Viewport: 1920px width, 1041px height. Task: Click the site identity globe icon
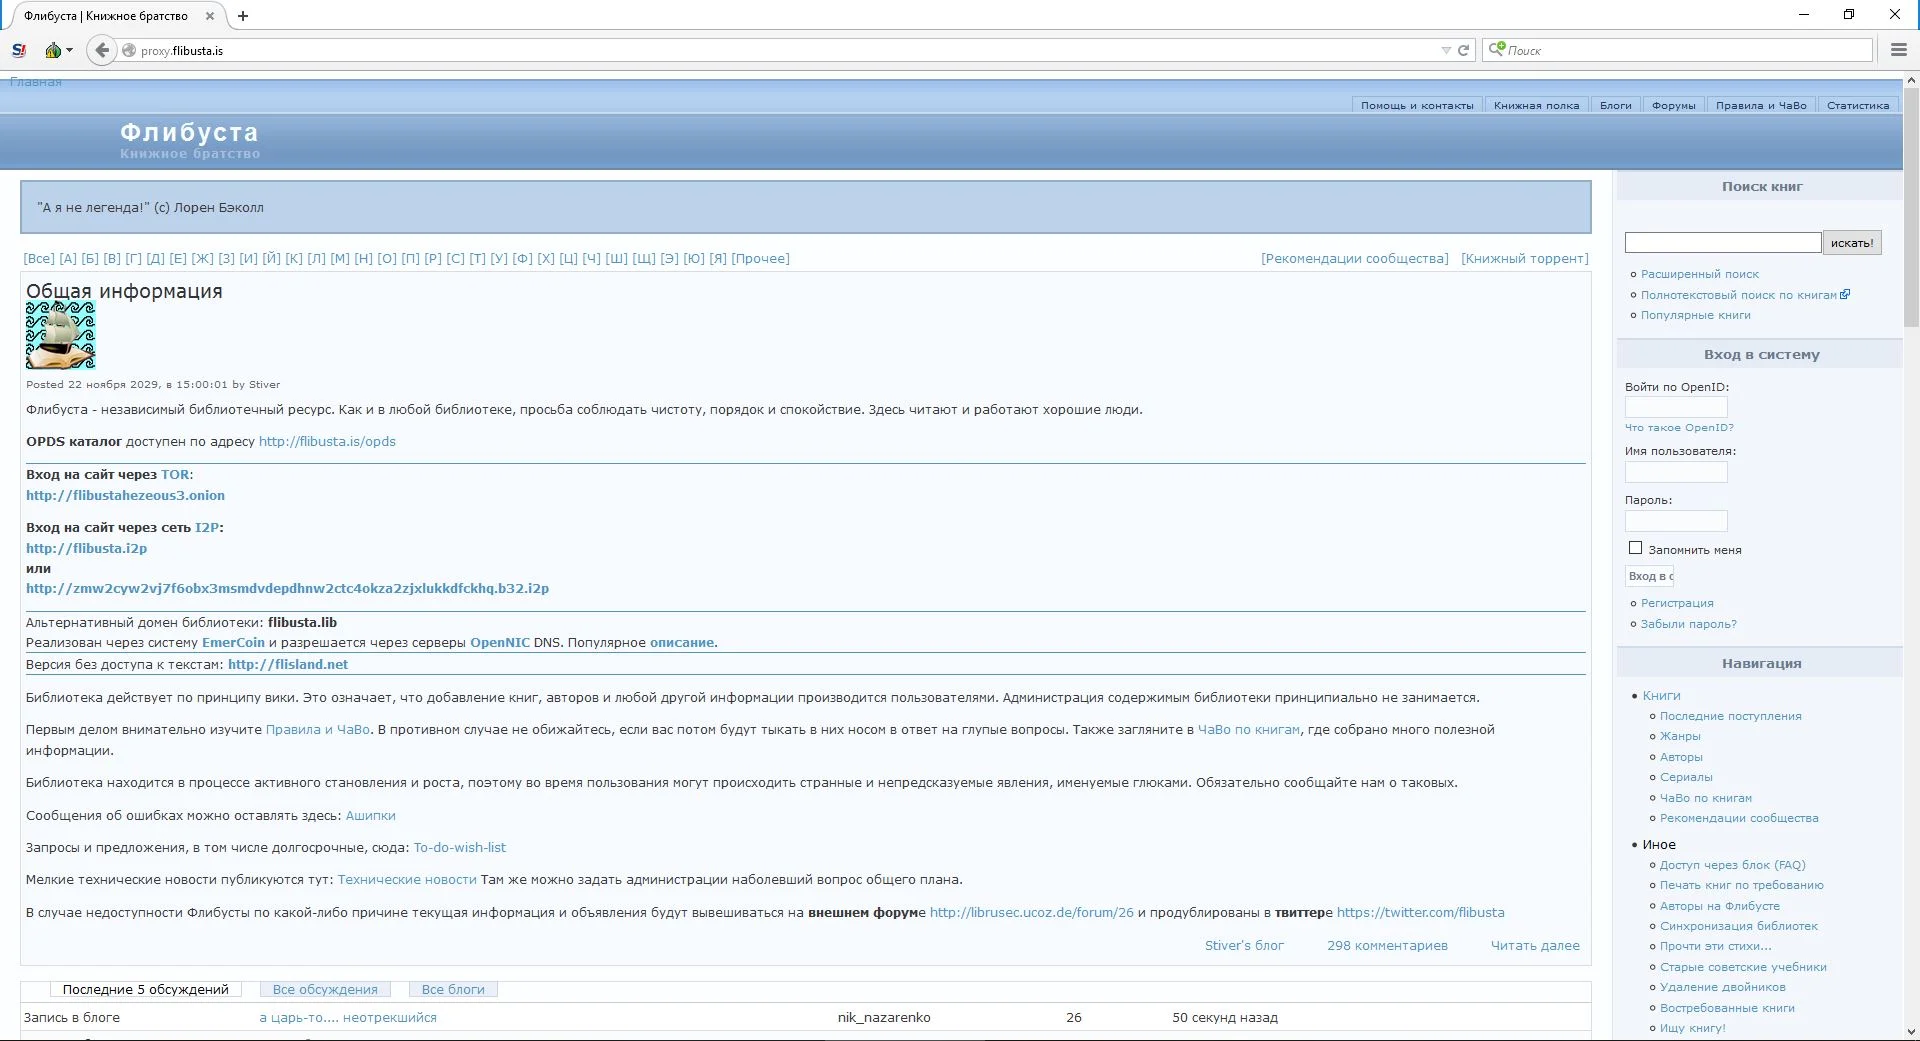click(129, 50)
